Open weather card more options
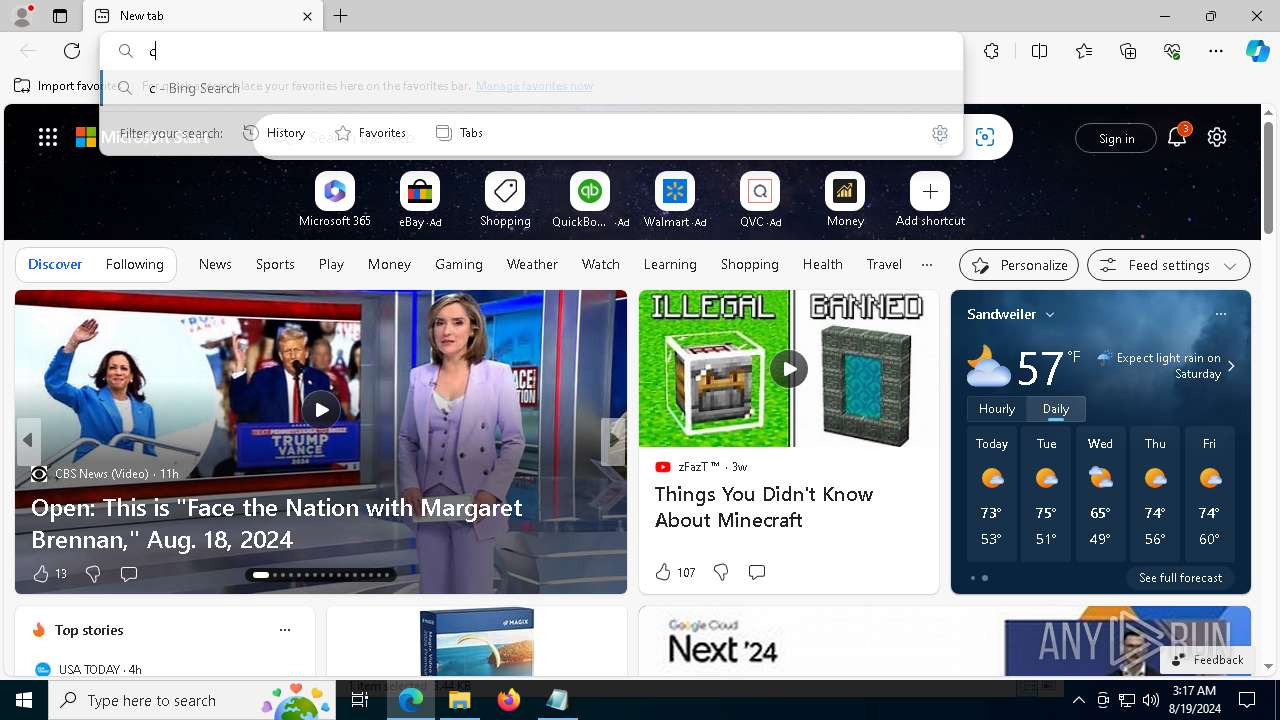Screen dimensions: 1280x720 tap(1220, 314)
